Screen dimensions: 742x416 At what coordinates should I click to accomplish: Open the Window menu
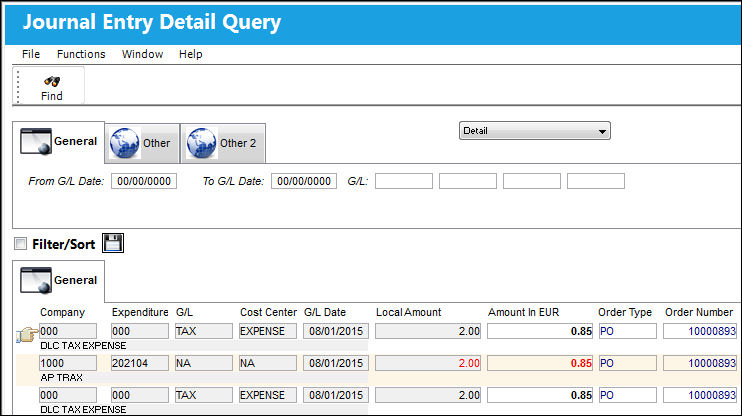[142, 54]
